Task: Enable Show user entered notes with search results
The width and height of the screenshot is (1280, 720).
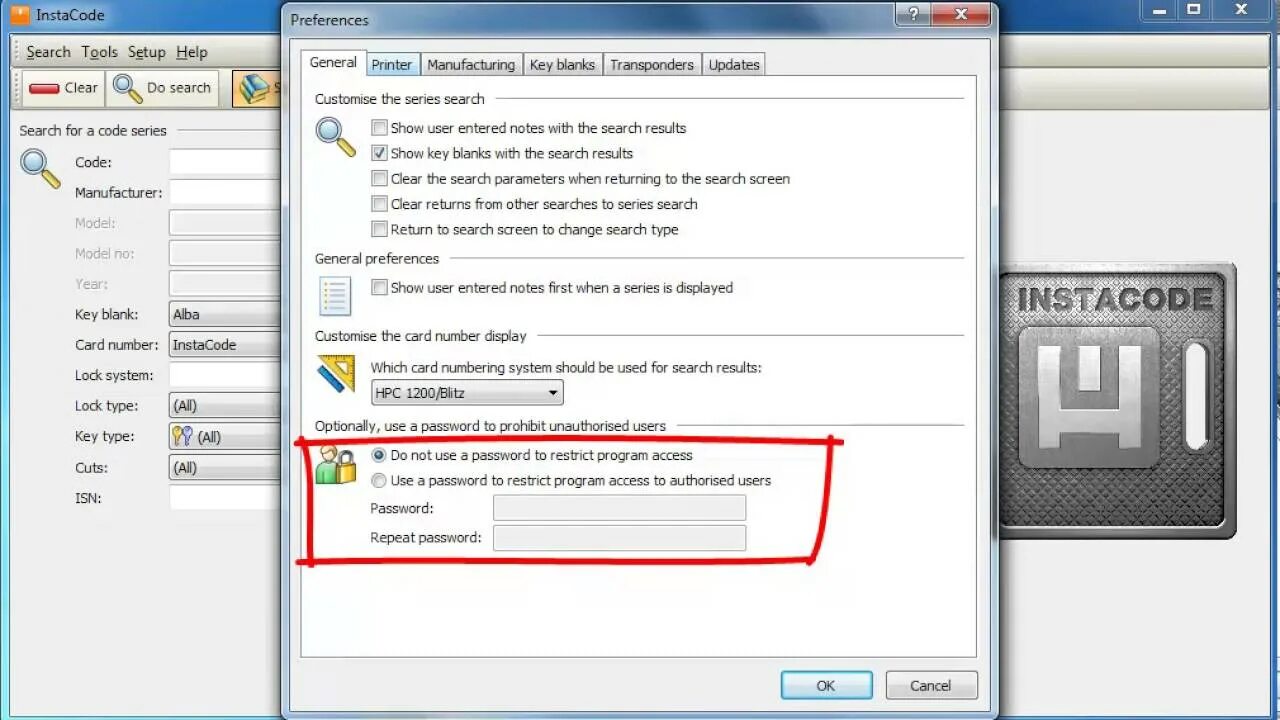Action: (x=379, y=128)
